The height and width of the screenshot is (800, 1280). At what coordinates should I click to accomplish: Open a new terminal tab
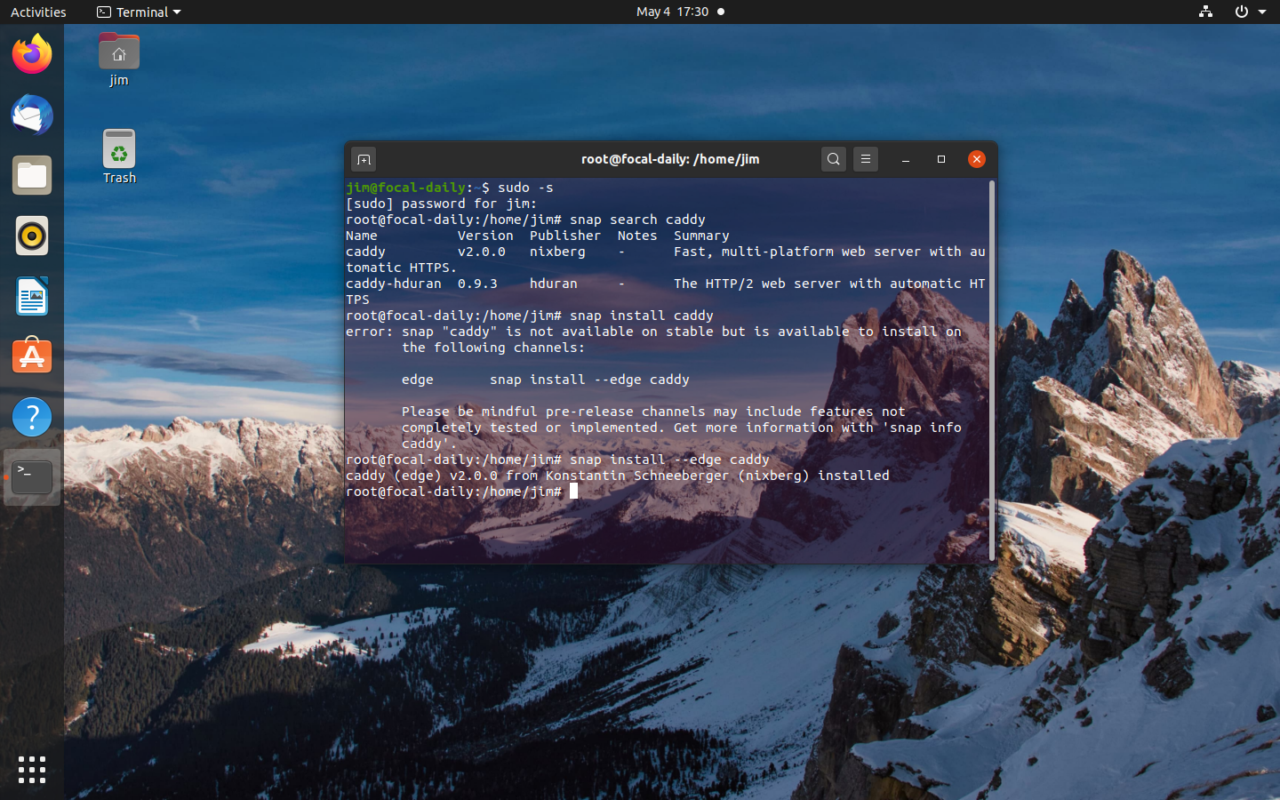click(363, 158)
